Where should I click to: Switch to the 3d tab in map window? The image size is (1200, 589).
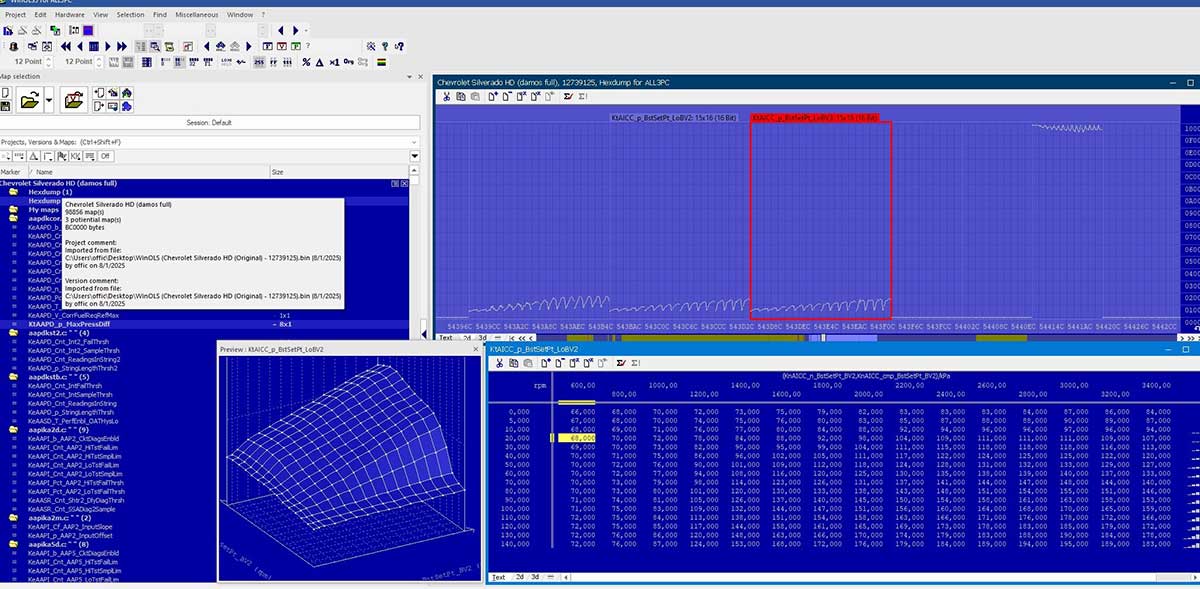click(535, 577)
